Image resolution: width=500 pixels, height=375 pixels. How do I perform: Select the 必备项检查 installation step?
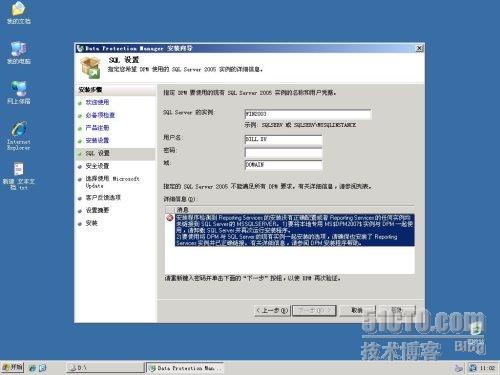100,115
